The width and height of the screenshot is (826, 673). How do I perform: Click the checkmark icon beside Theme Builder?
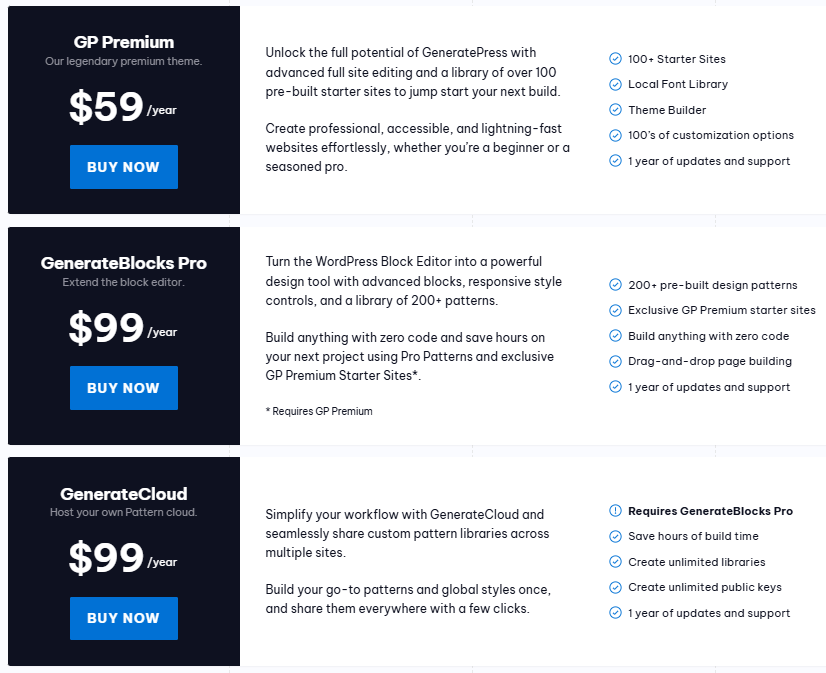[x=615, y=110]
